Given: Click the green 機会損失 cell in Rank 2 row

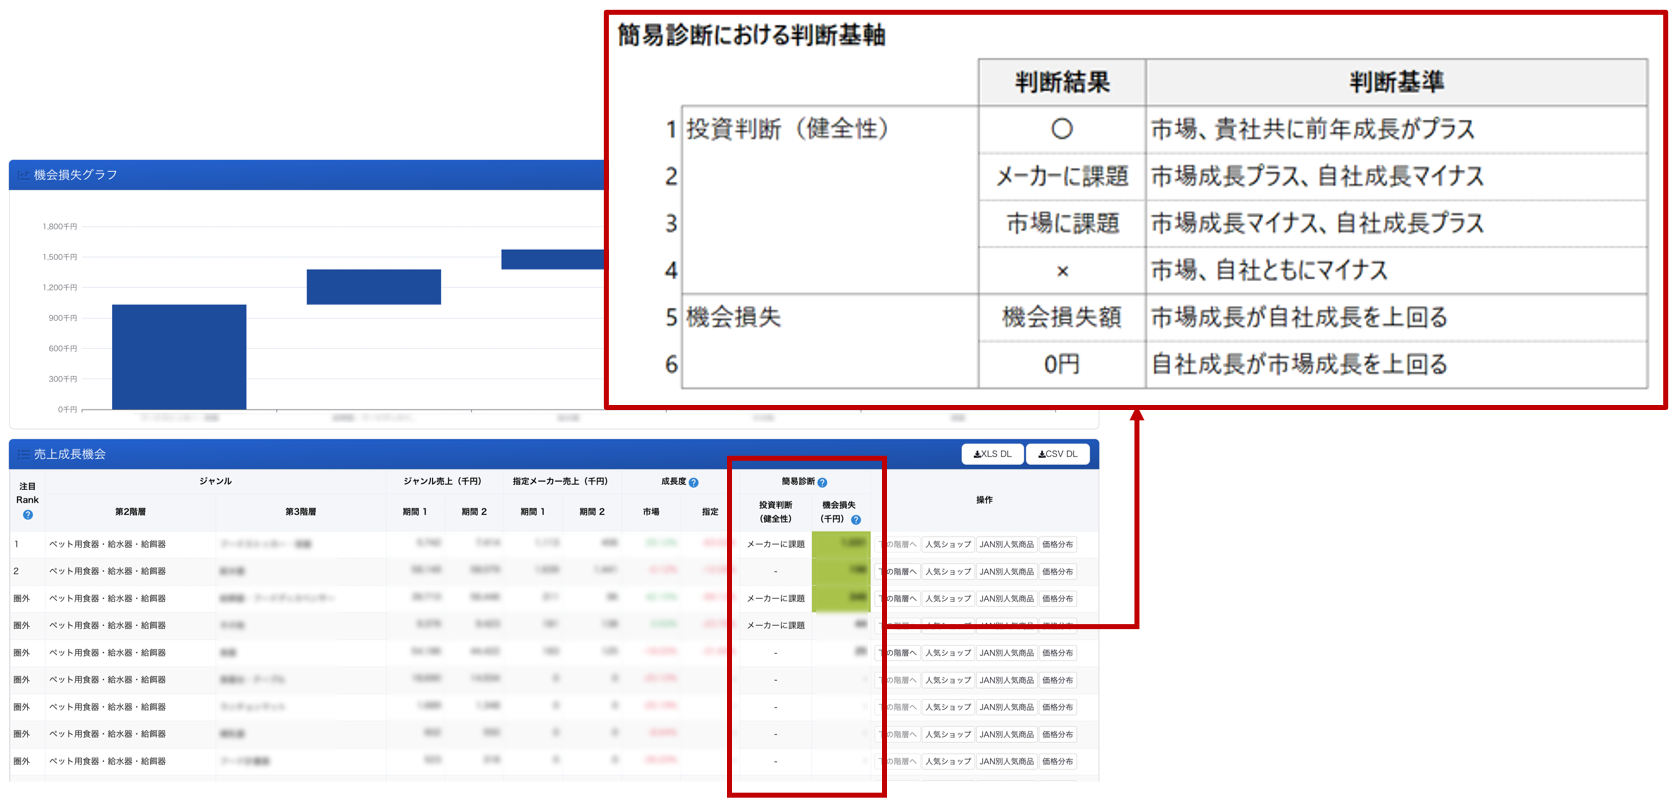Looking at the screenshot, I should pyautogui.click(x=841, y=571).
